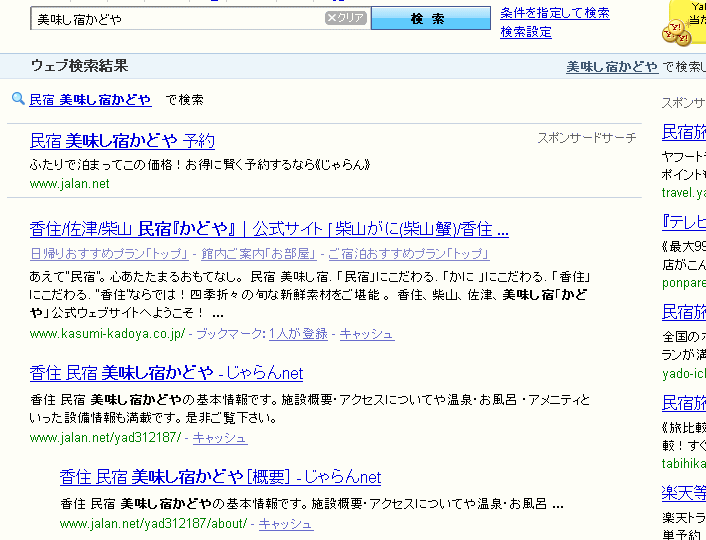Open 条件を指定して検索 link
The height and width of the screenshot is (540, 706).
click(x=555, y=13)
